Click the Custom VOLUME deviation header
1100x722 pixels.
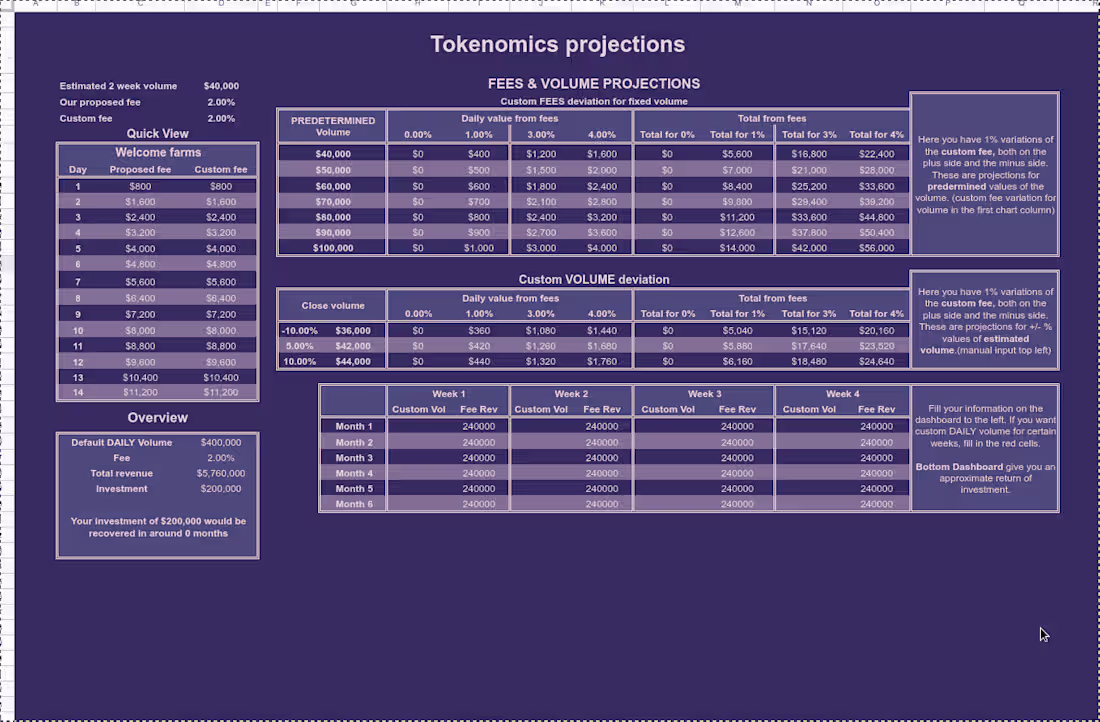point(594,279)
